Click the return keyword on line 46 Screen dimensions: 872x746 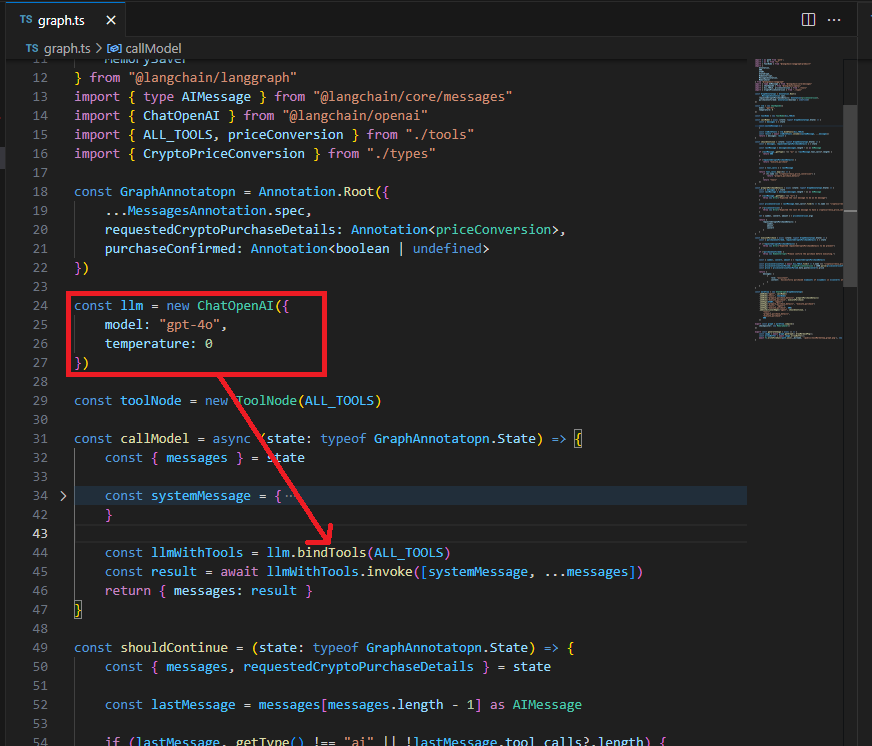[128, 590]
